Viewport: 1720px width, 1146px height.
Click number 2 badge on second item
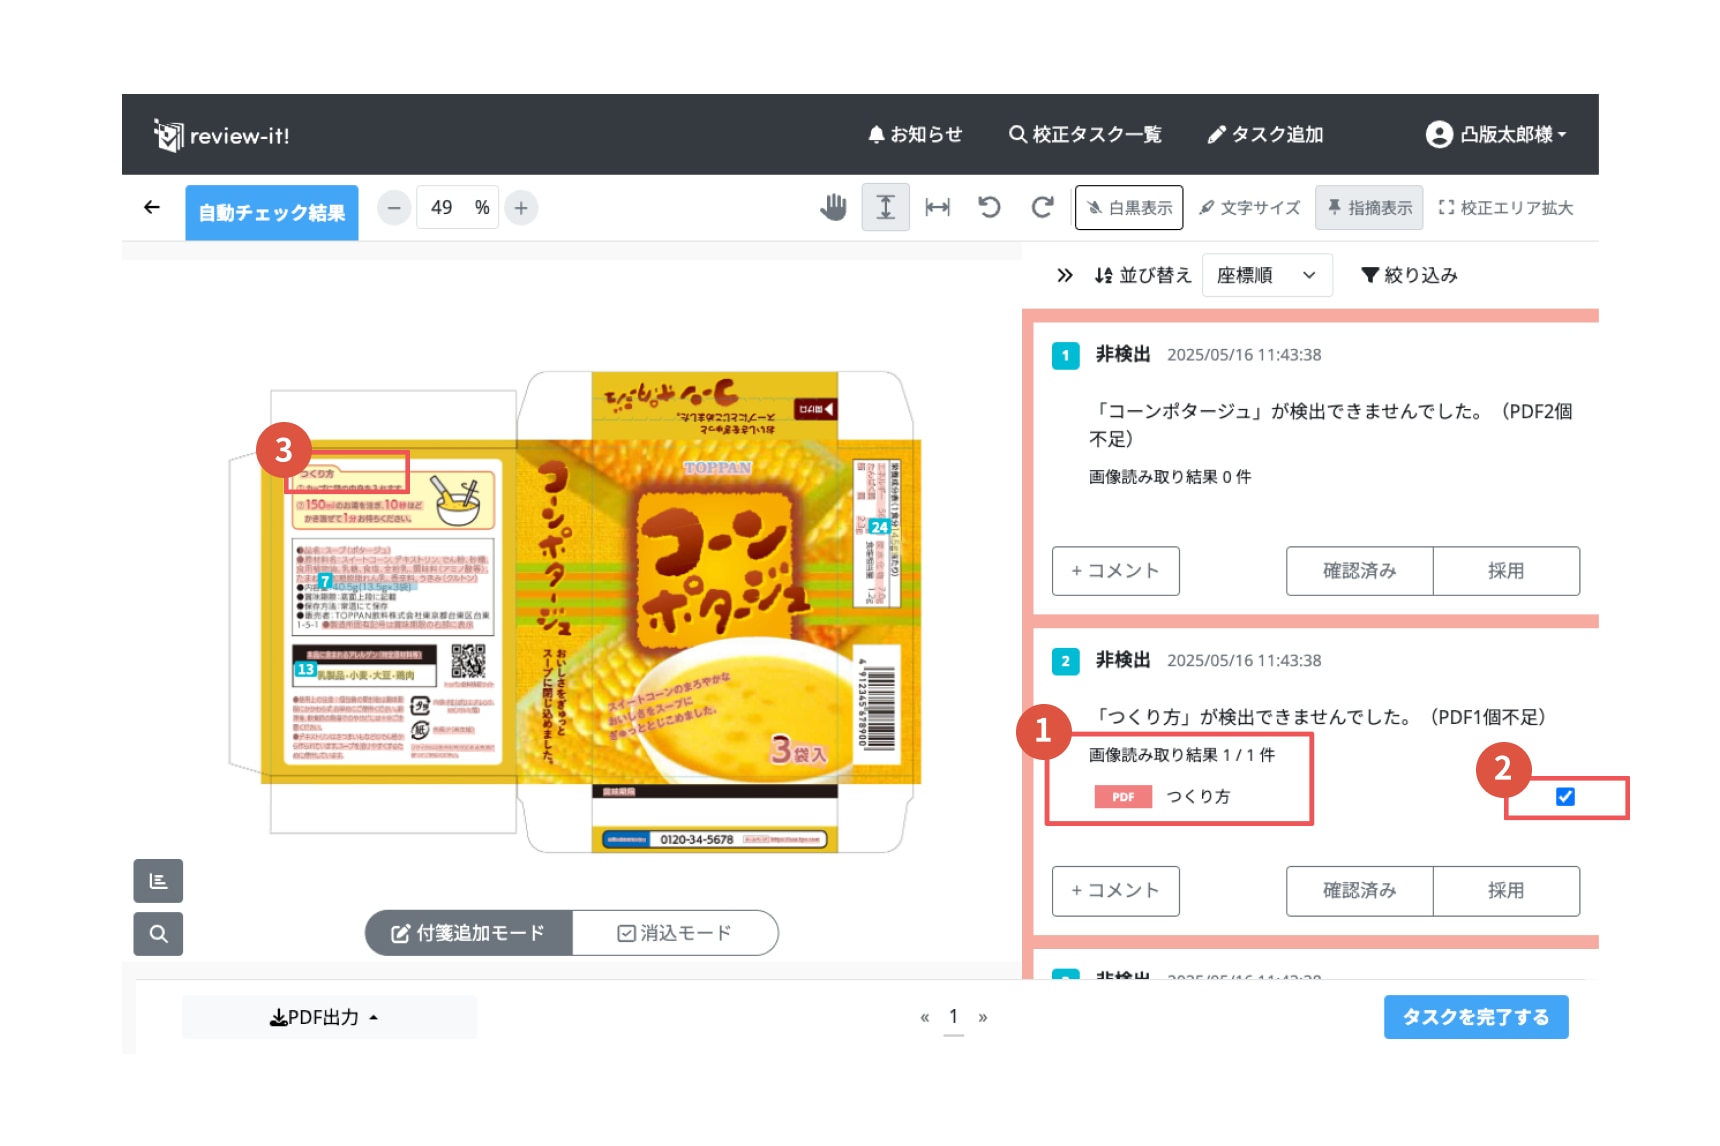(x=1066, y=661)
